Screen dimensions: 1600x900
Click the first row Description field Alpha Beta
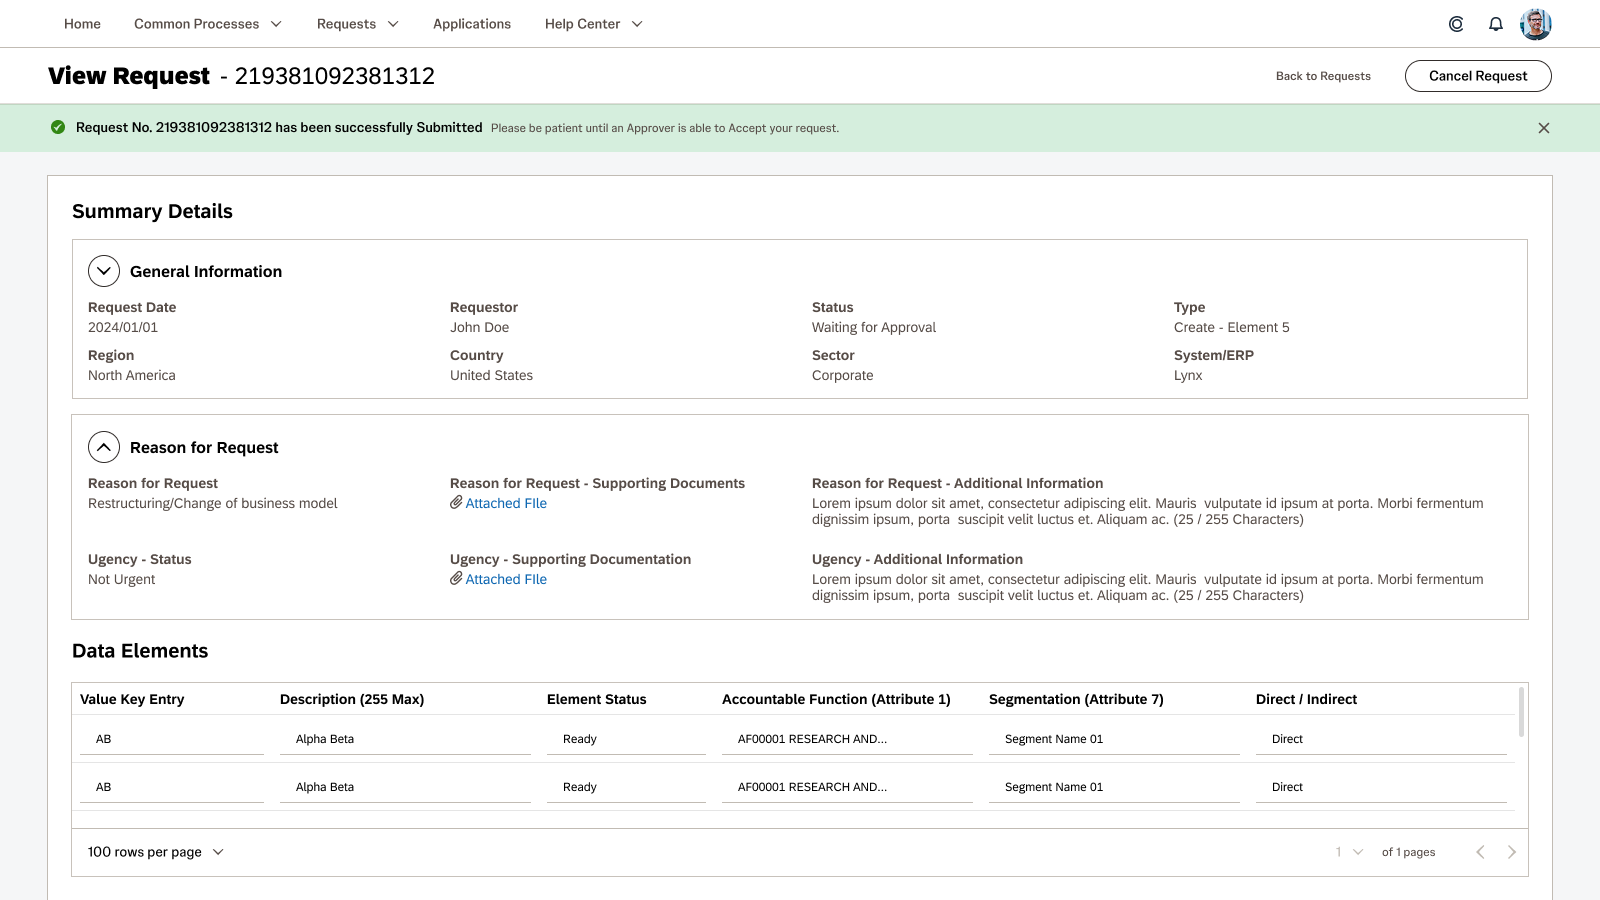(404, 739)
